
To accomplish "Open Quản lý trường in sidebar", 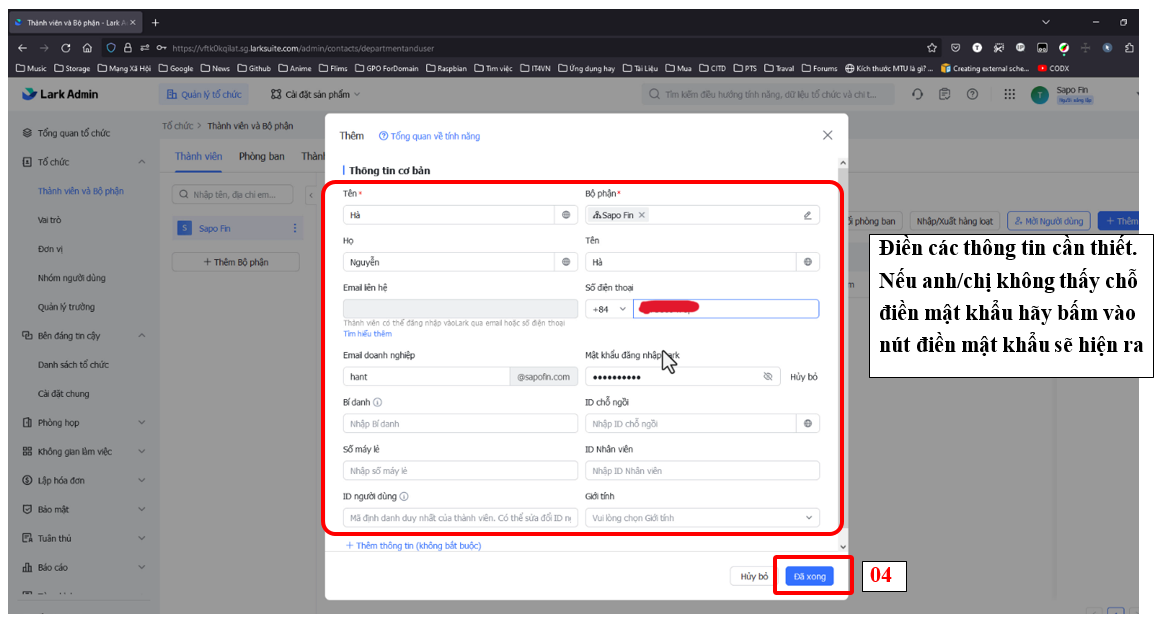I will tap(66, 307).
